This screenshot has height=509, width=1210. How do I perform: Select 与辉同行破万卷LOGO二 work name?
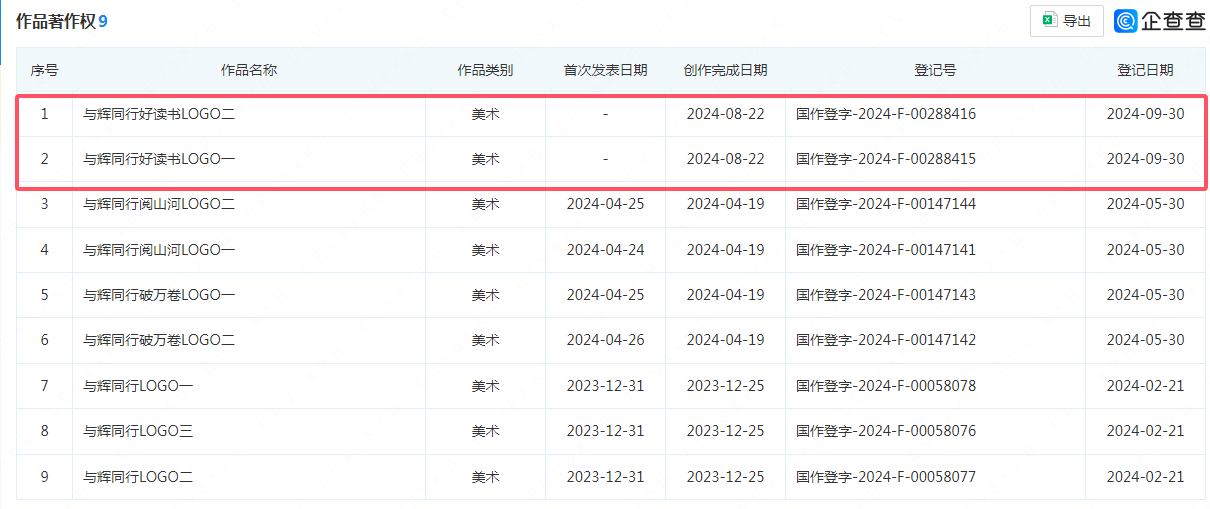point(159,340)
